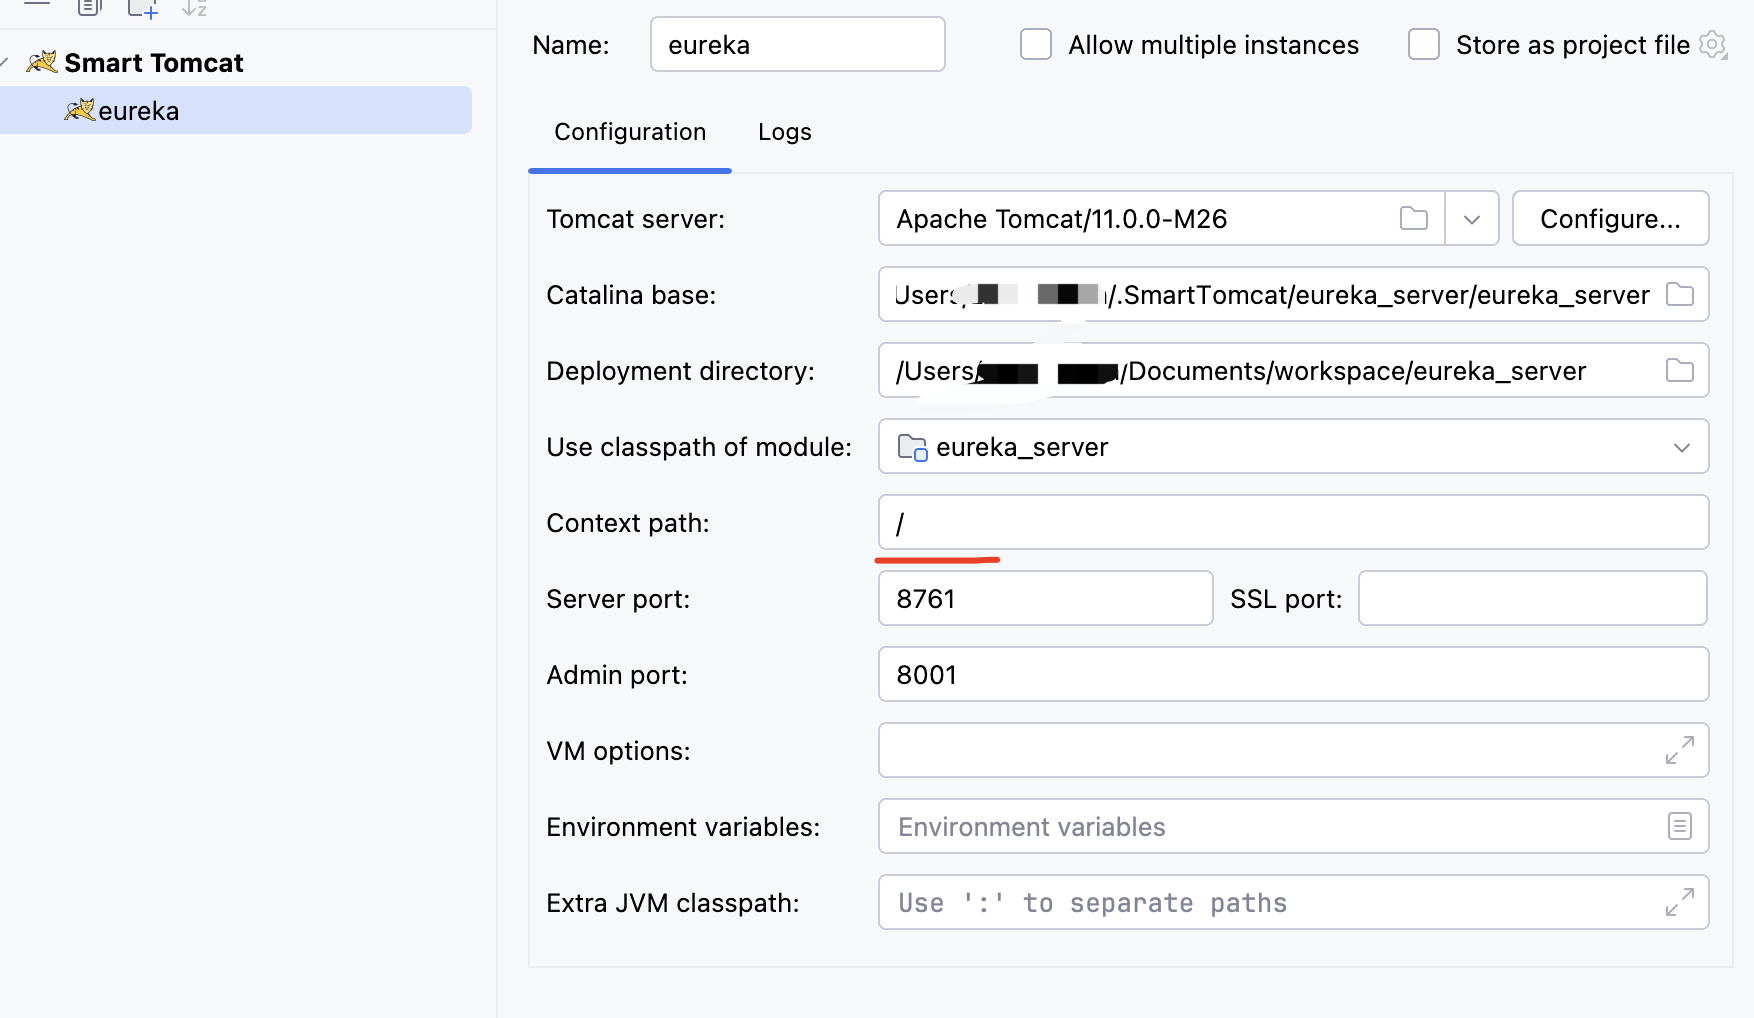1754x1018 pixels.
Task: Click folder icon in Tomcat server field
Action: click(1413, 218)
